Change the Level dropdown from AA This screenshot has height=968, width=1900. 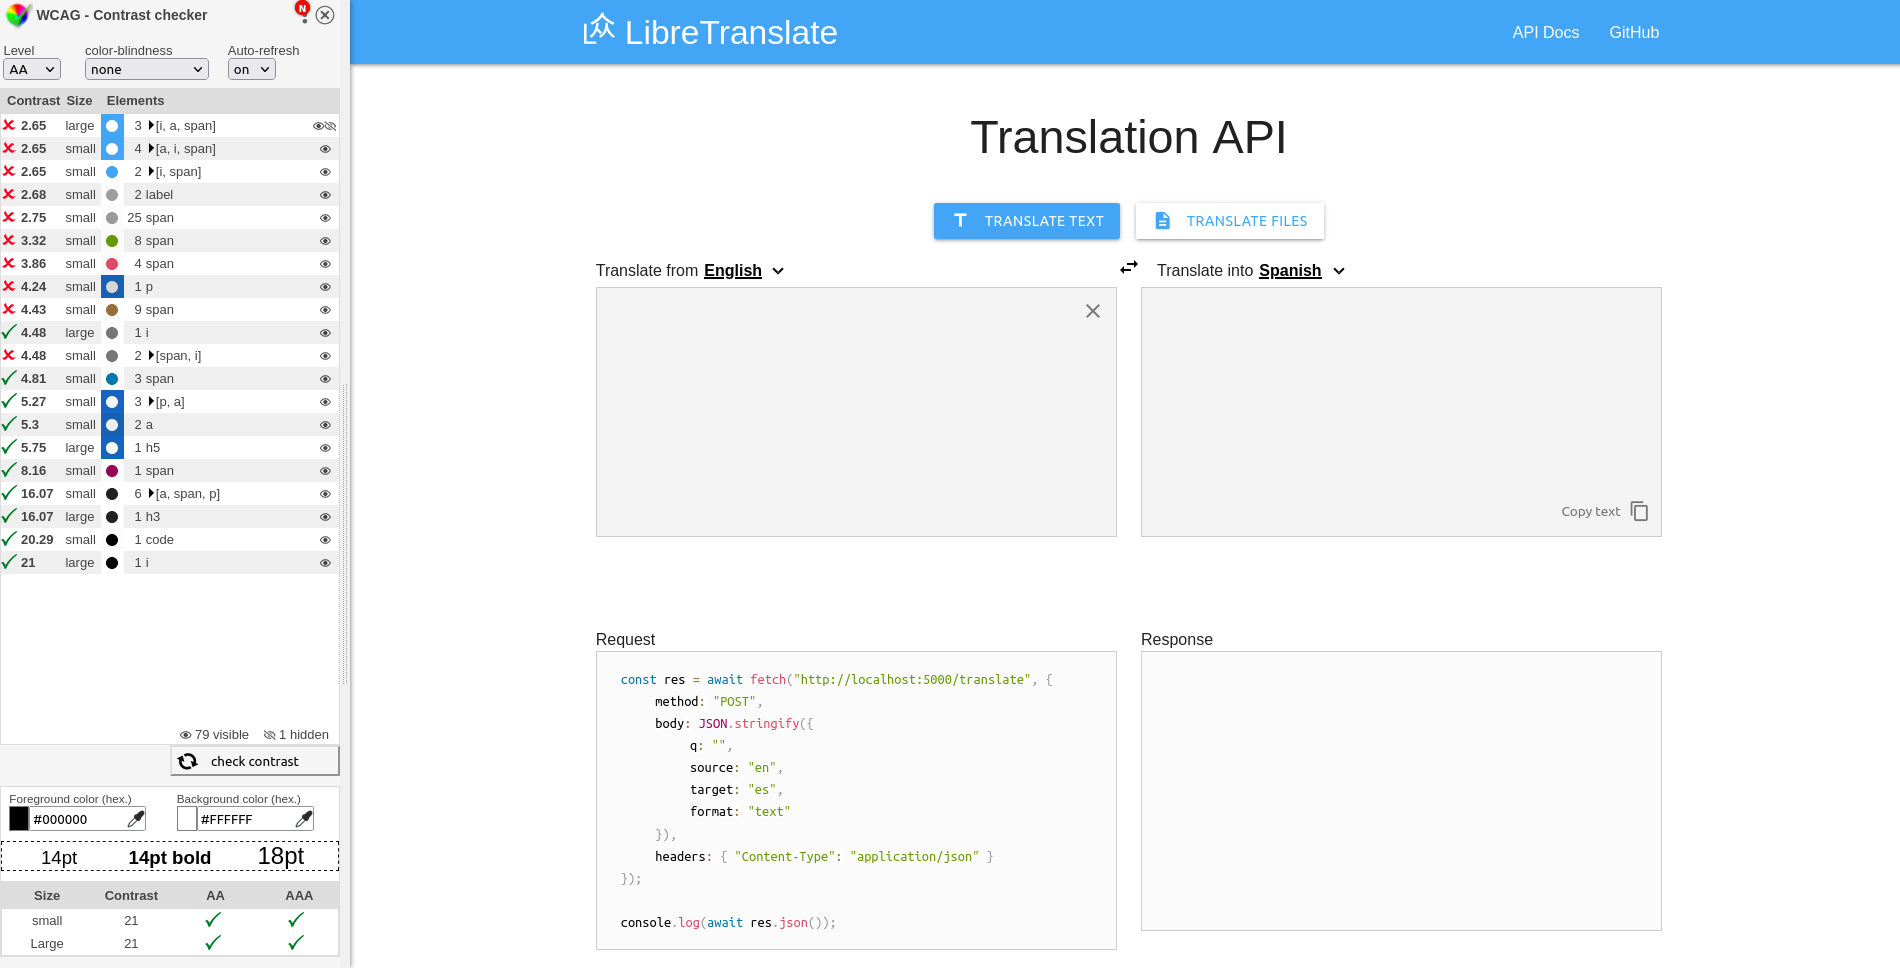[x=31, y=69]
